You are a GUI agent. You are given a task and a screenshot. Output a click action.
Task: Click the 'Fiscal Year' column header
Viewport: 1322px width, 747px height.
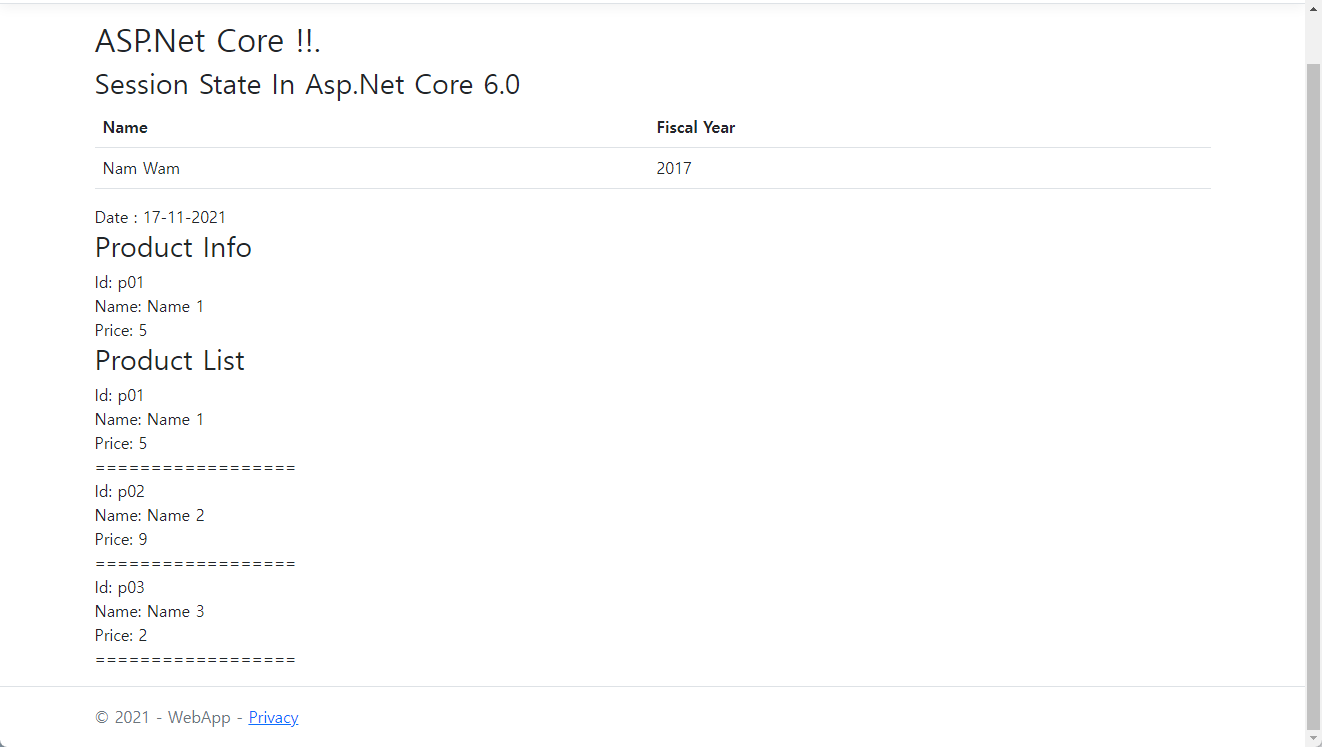[x=695, y=127]
